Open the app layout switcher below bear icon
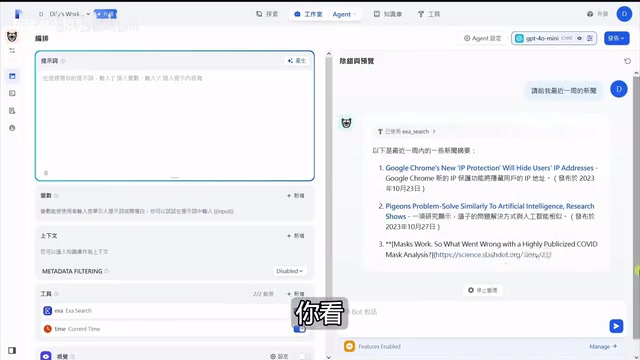Viewport: 640px width, 360px height. pos(12,51)
